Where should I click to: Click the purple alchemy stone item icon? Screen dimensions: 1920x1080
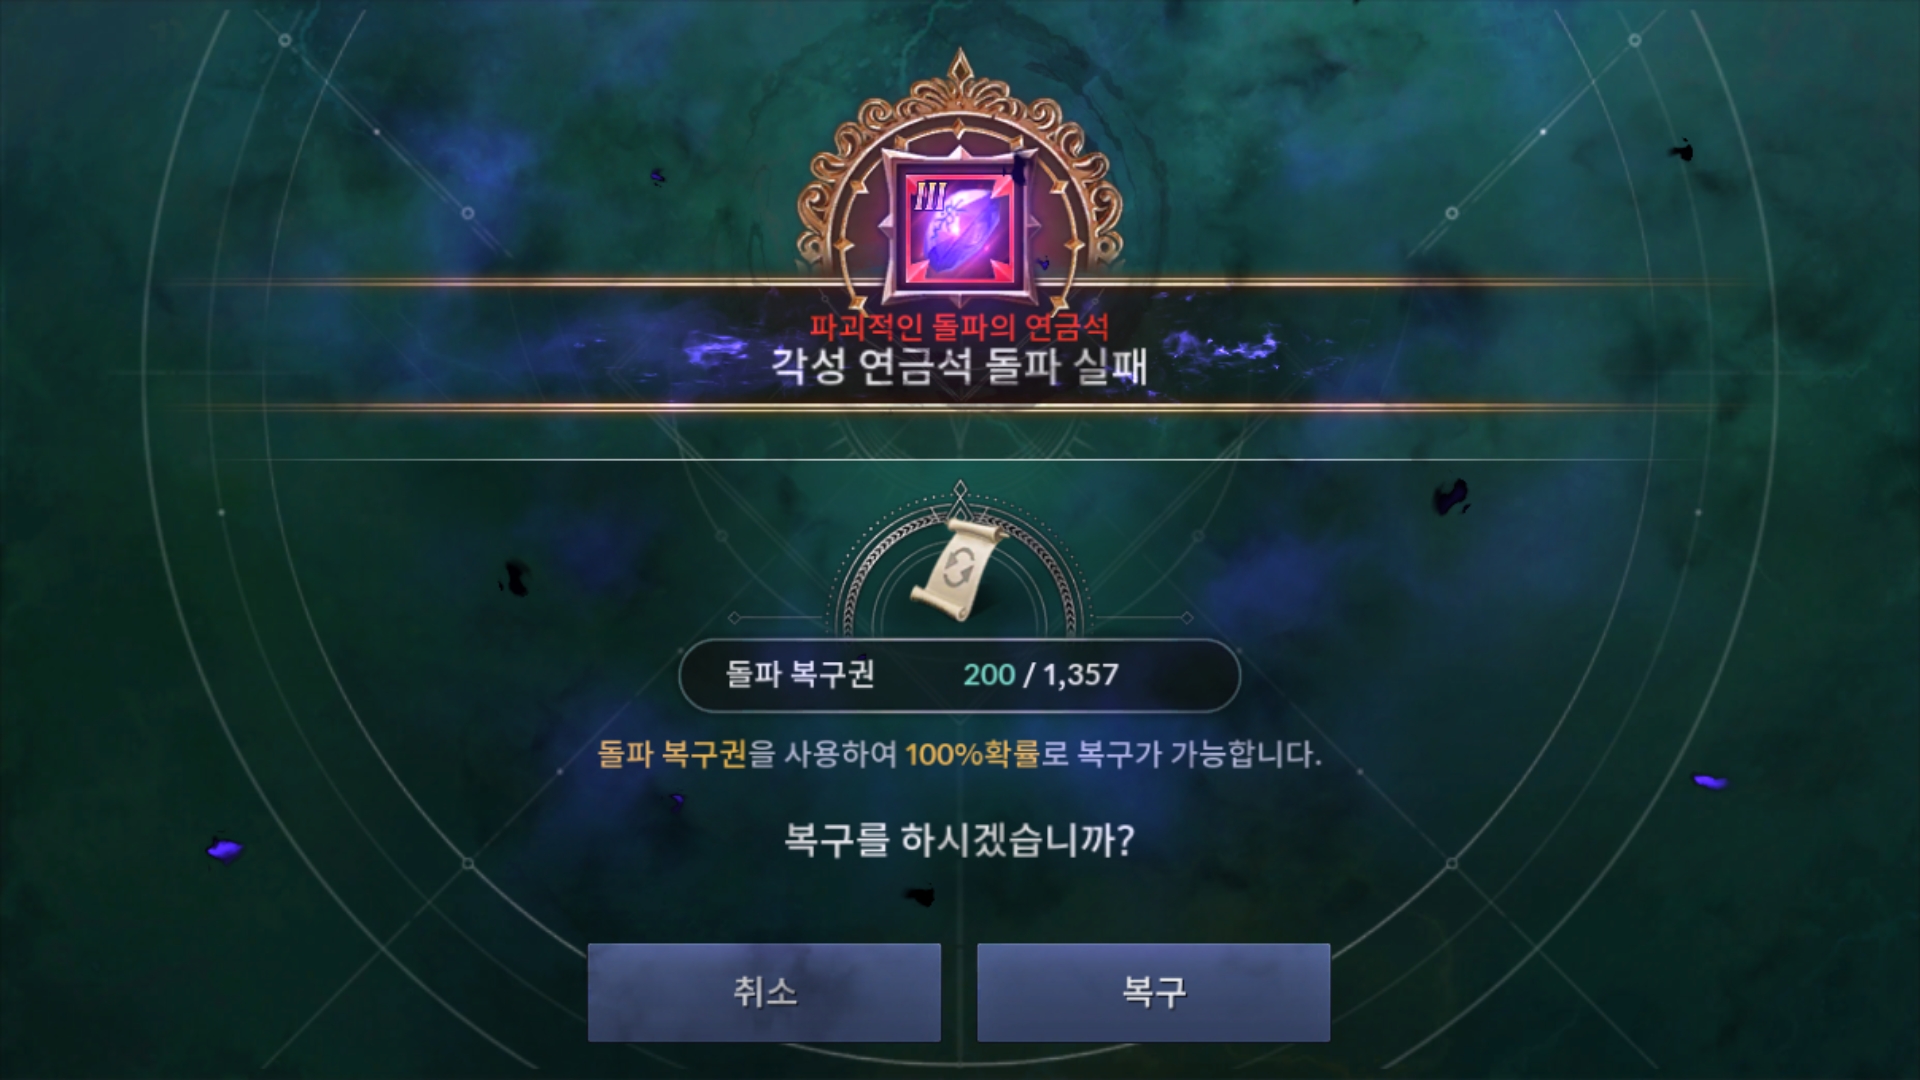960,228
